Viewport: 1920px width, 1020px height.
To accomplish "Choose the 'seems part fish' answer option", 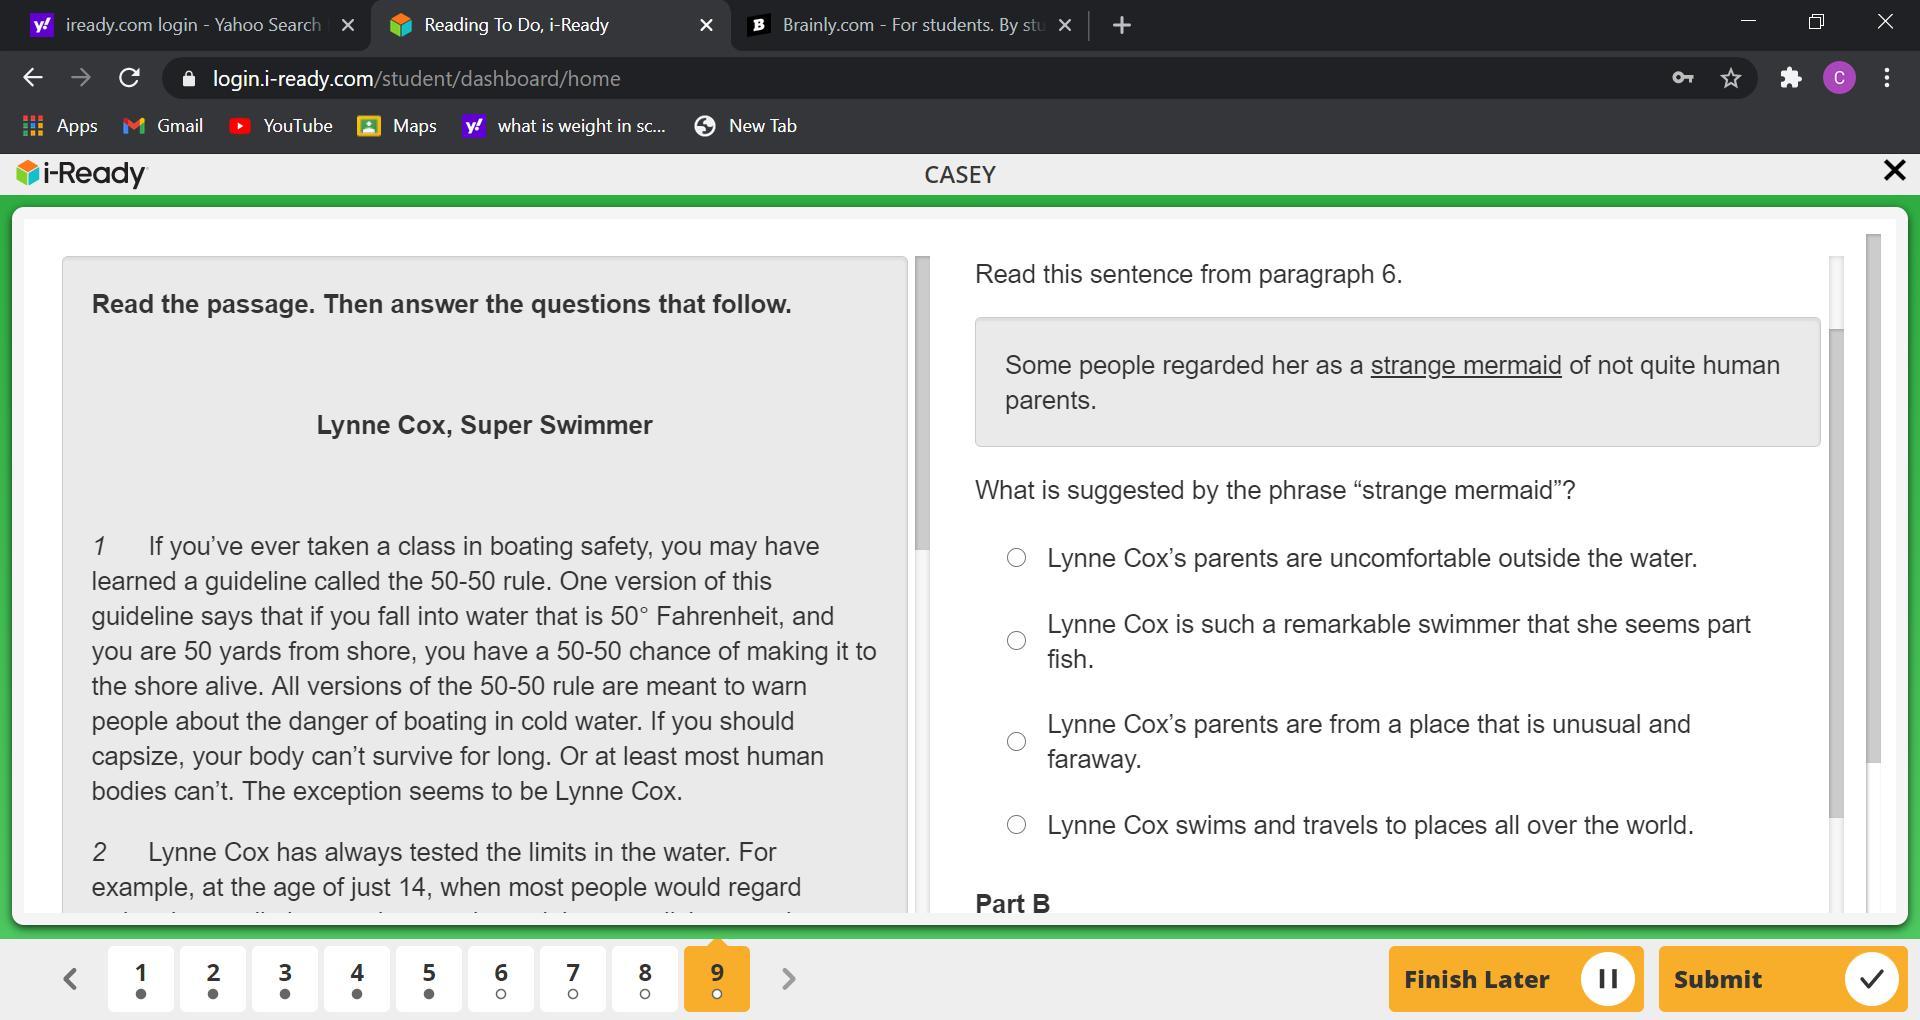I will [1016, 641].
